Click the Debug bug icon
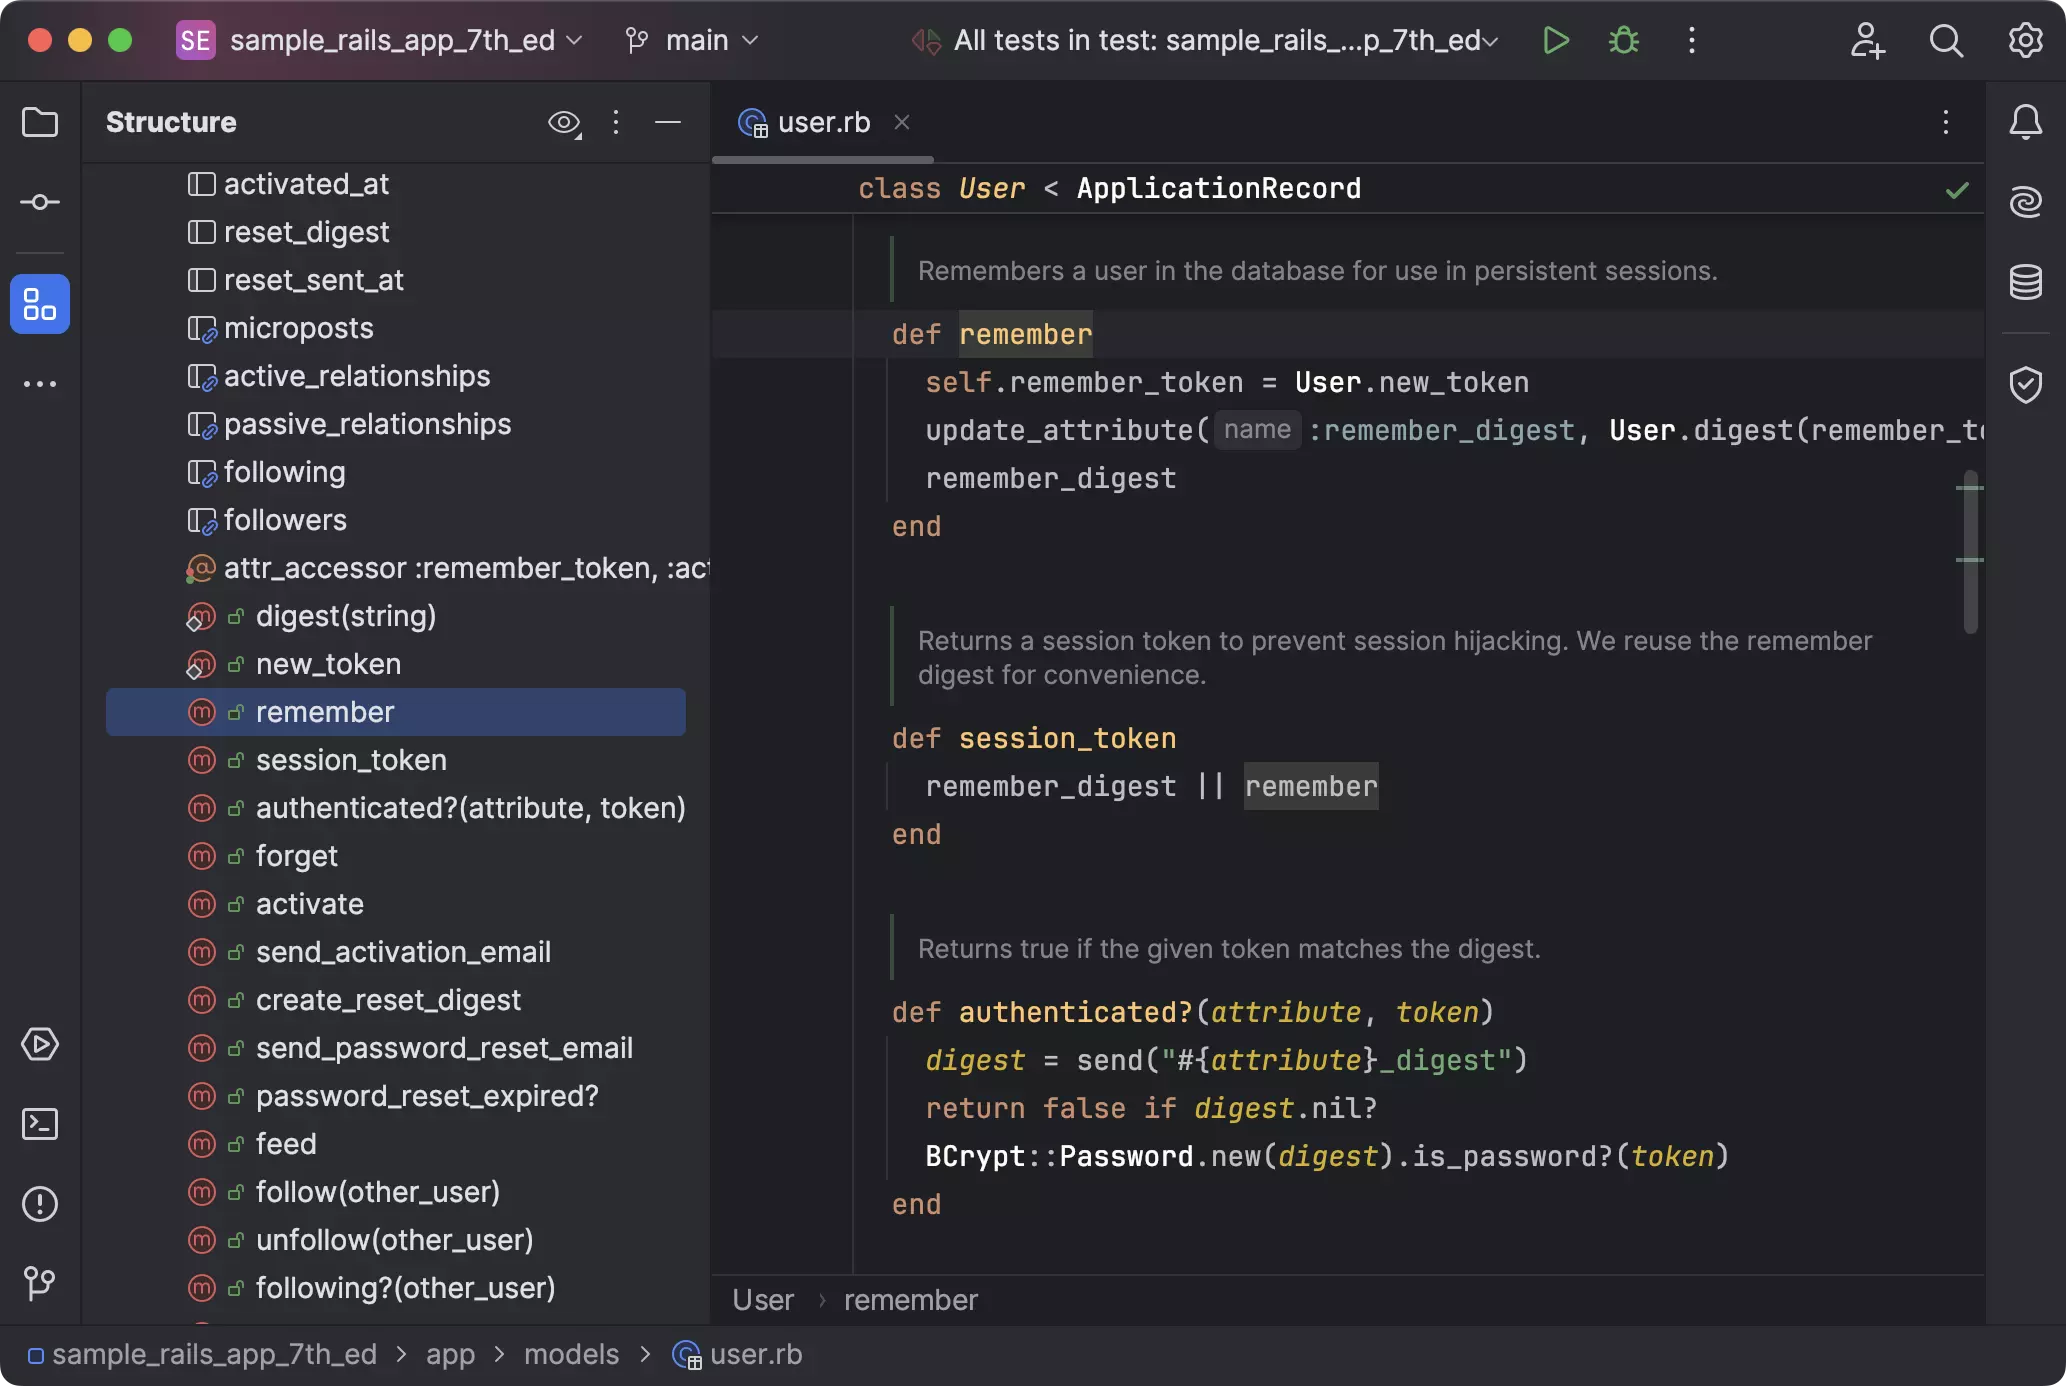Viewport: 2066px width, 1386px height. [1623, 40]
